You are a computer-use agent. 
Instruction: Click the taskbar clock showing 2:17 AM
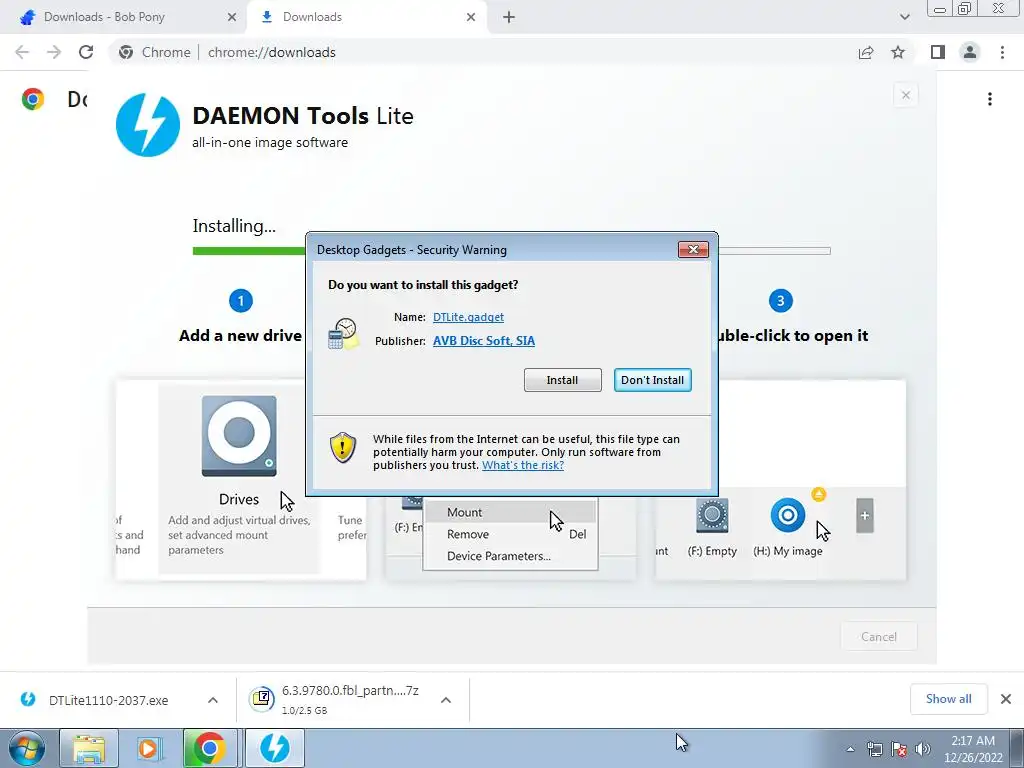[973, 749]
